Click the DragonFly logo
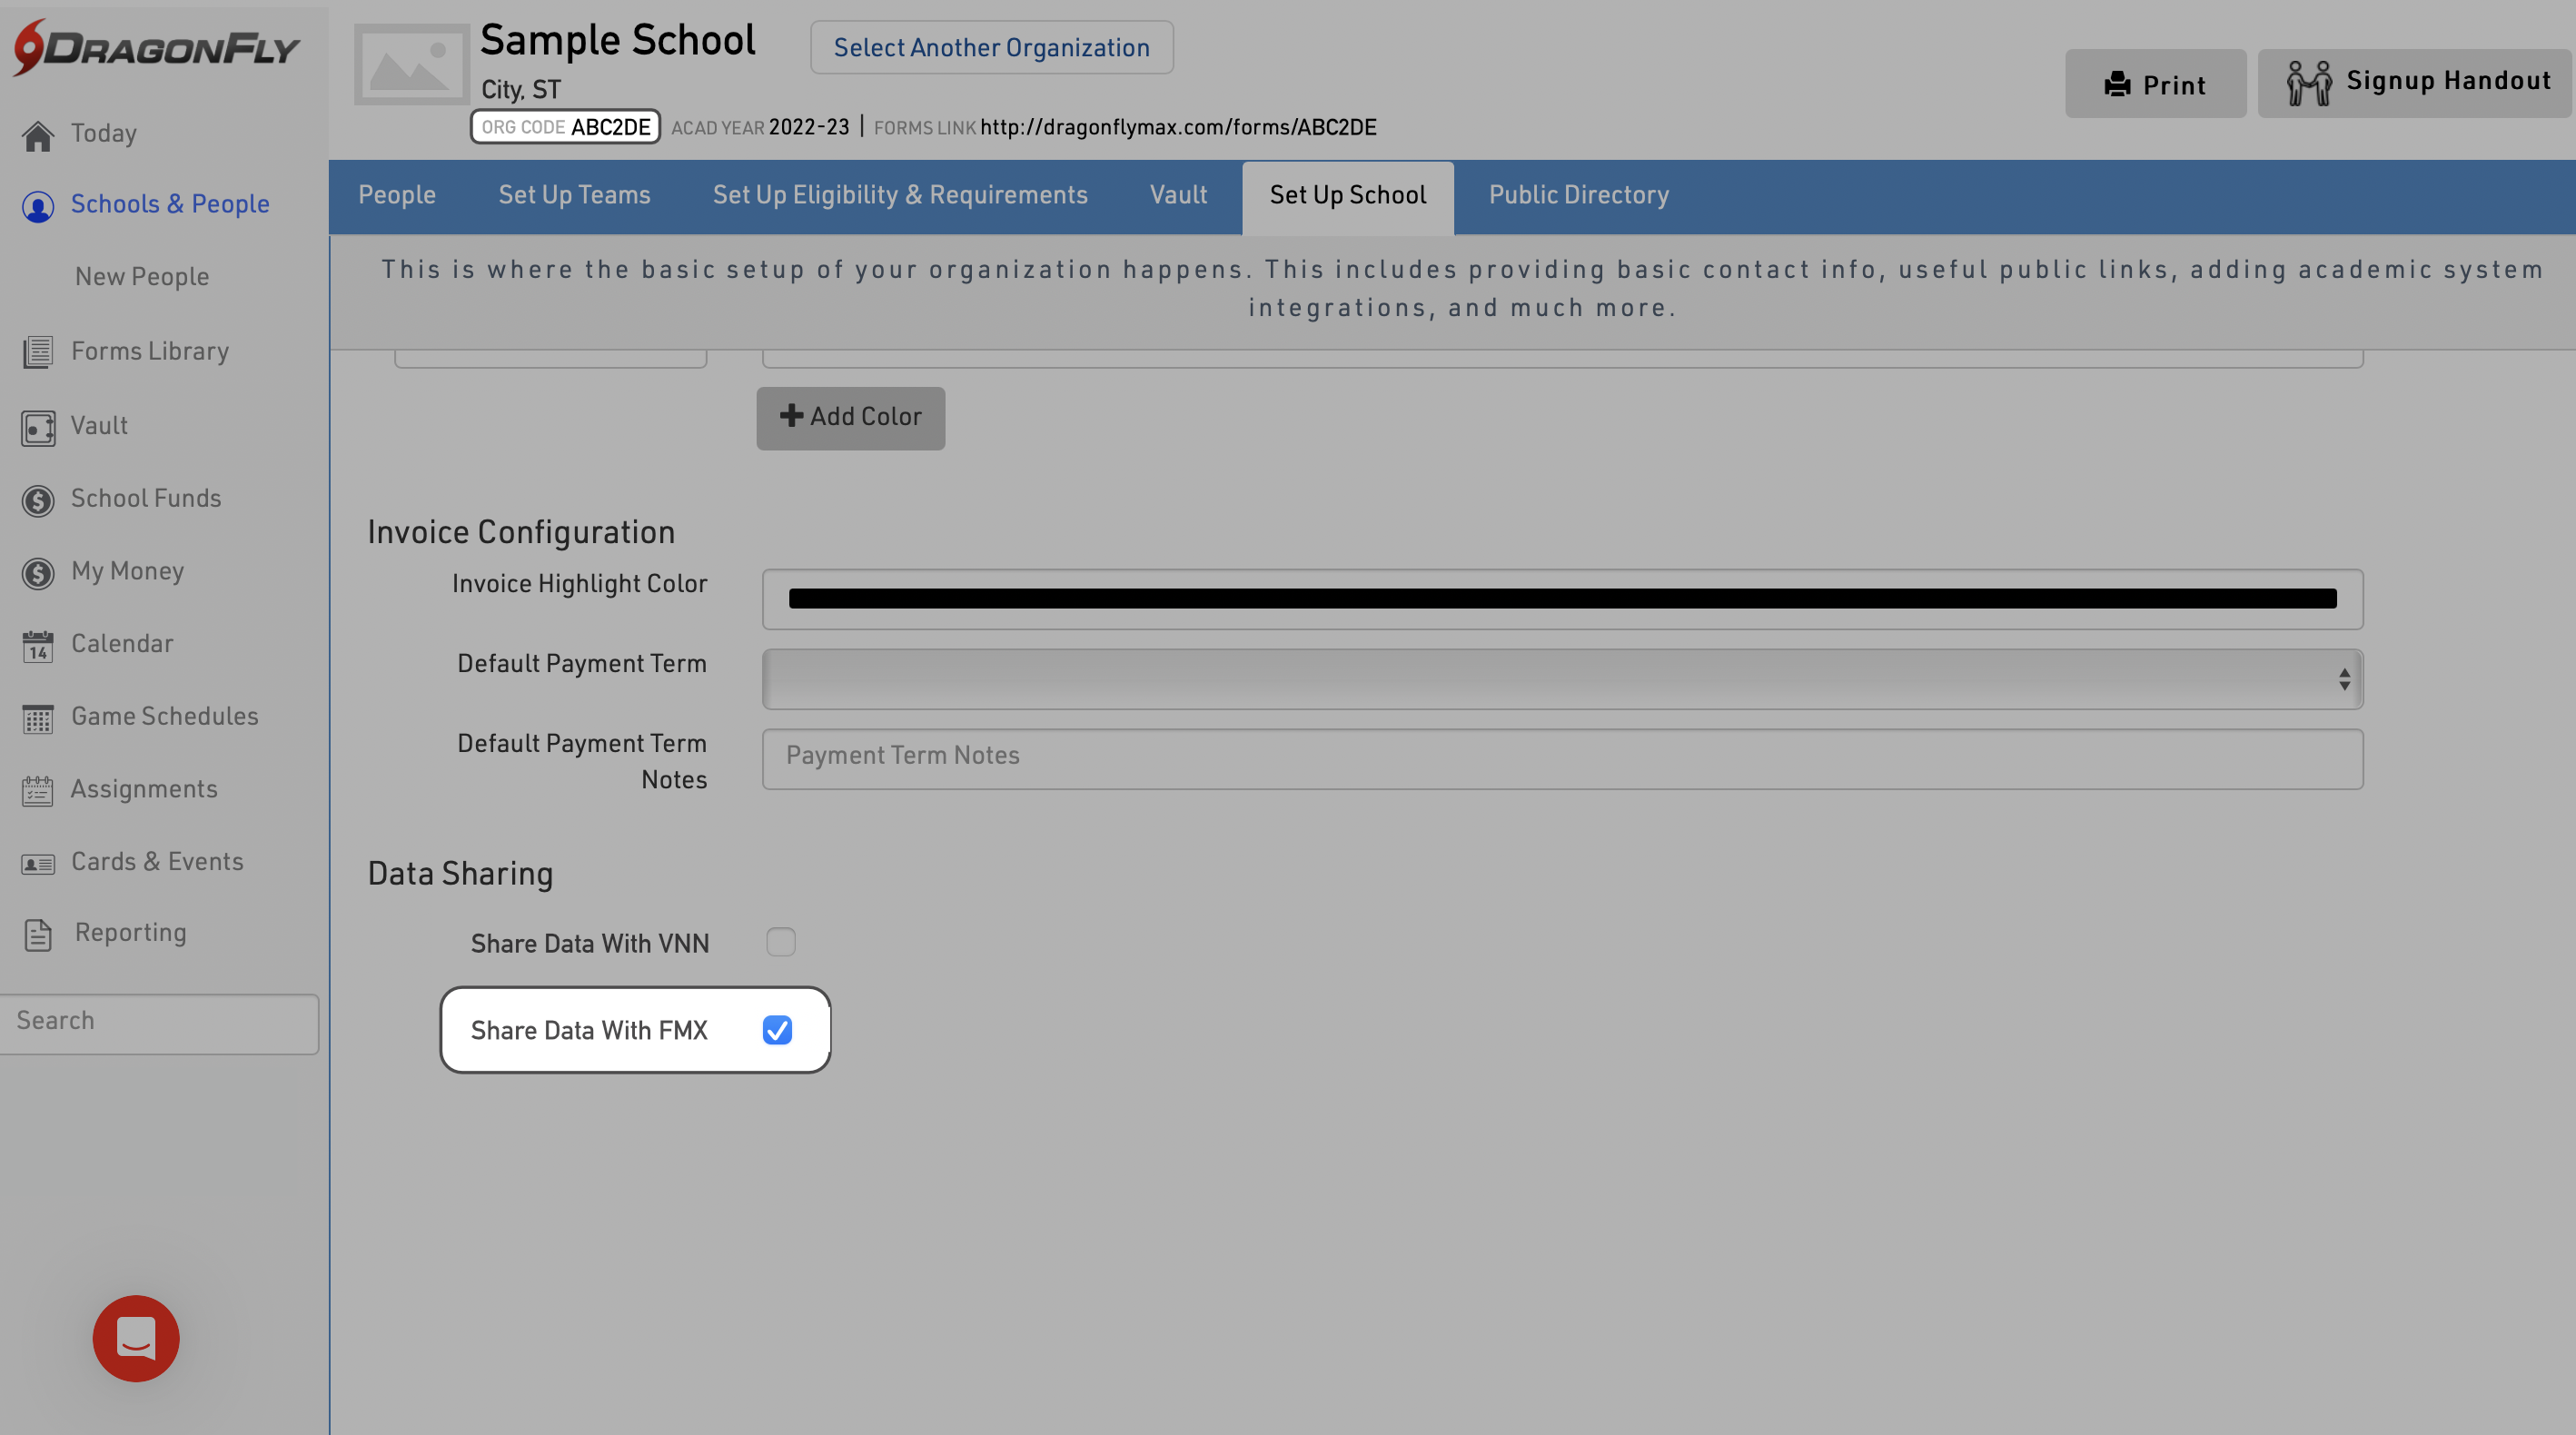Viewport: 2576px width, 1435px height. tap(156, 47)
